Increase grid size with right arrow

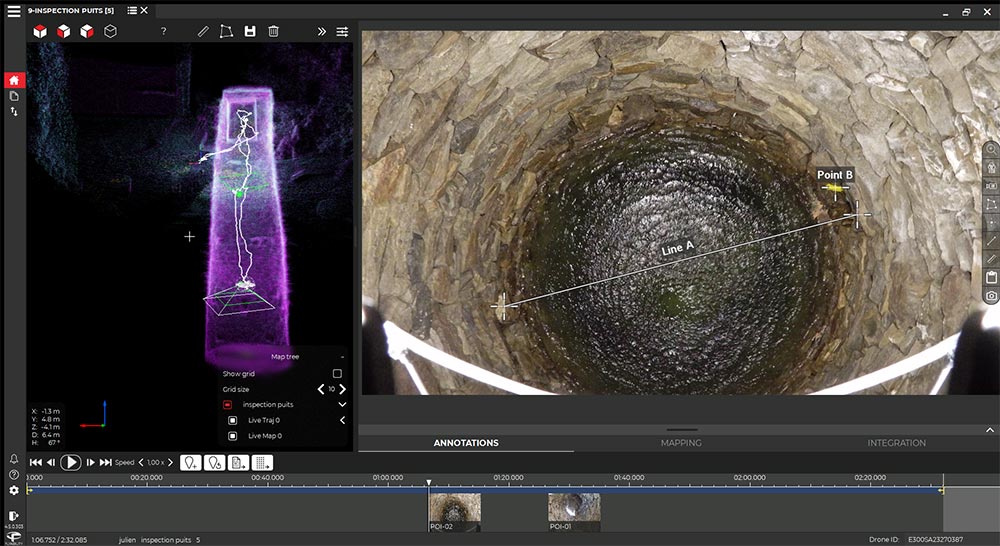pos(343,389)
